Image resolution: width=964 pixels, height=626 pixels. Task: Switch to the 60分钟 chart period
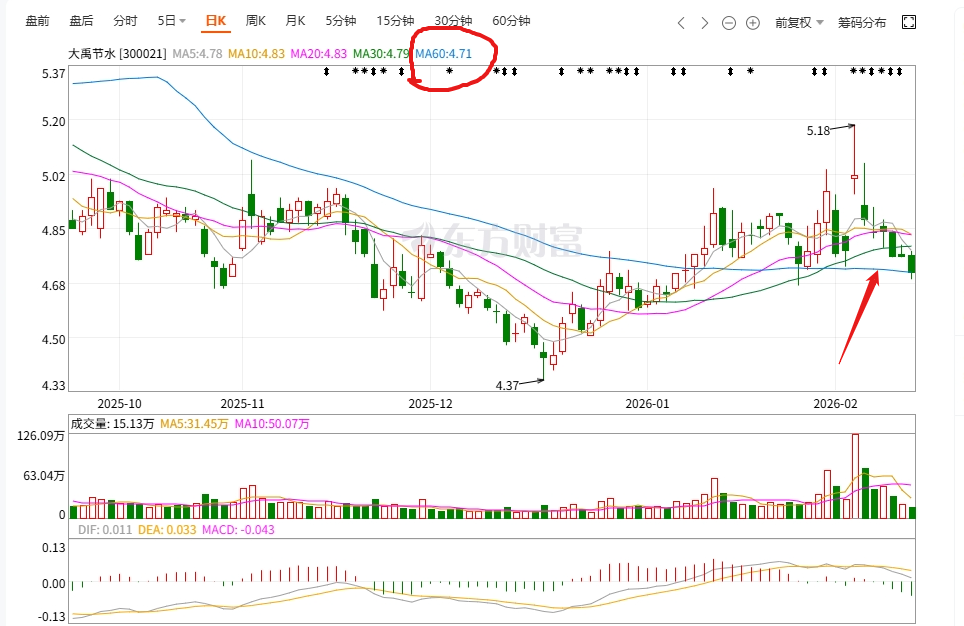pyautogui.click(x=511, y=22)
